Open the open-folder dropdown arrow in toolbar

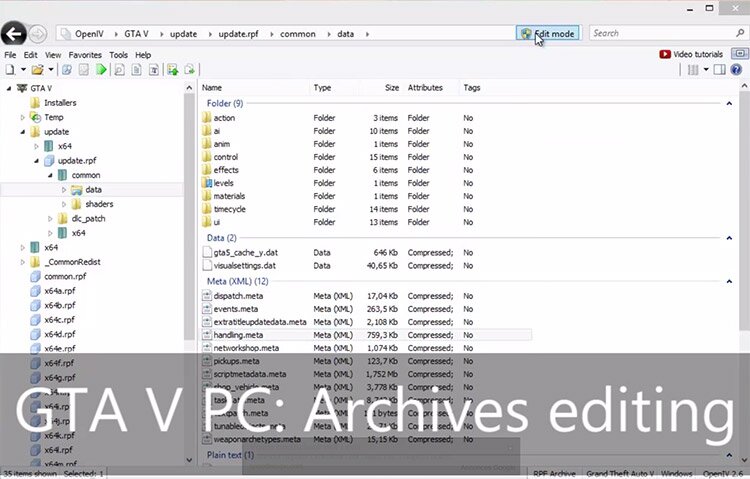[x=50, y=70]
